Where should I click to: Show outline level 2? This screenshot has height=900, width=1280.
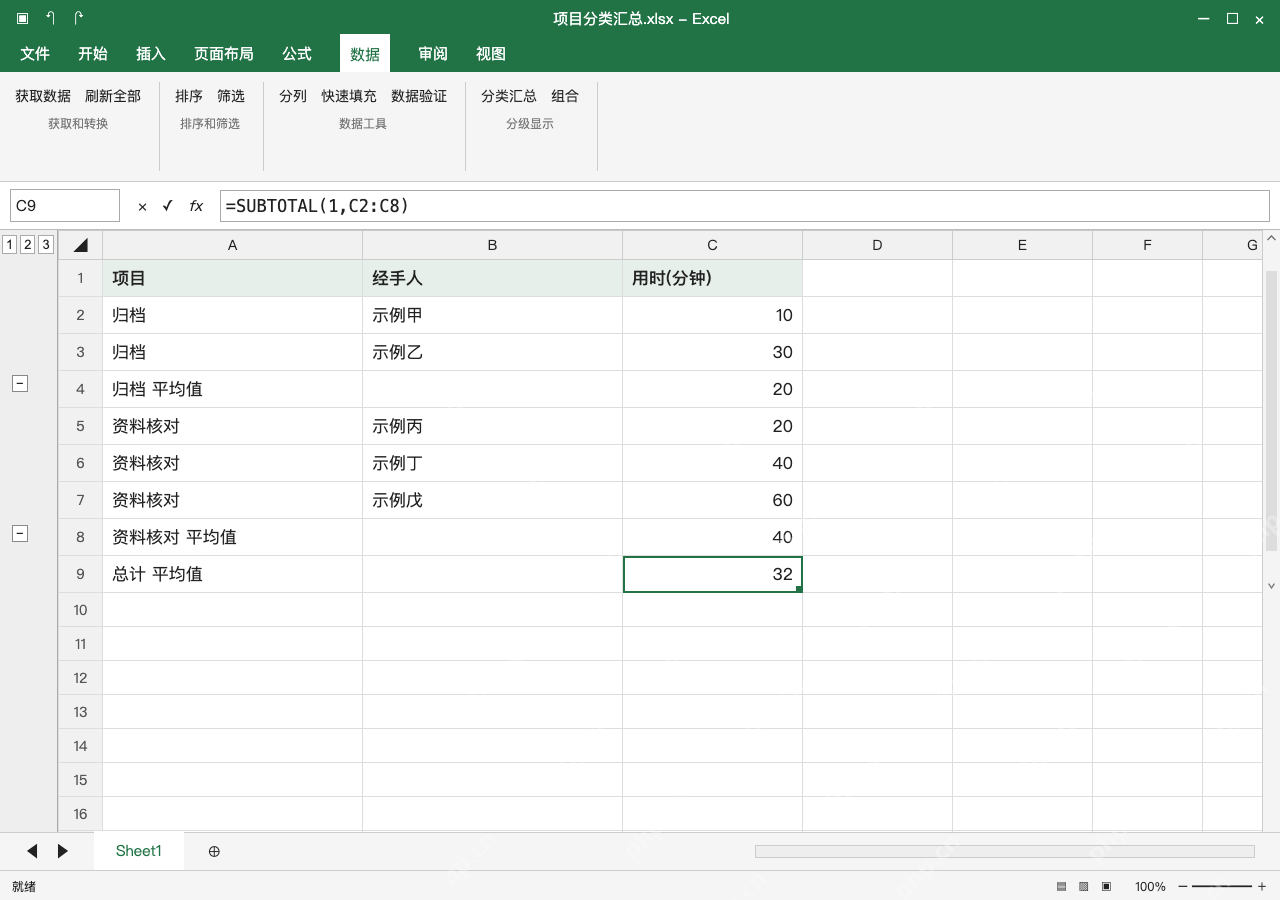tap(27, 244)
